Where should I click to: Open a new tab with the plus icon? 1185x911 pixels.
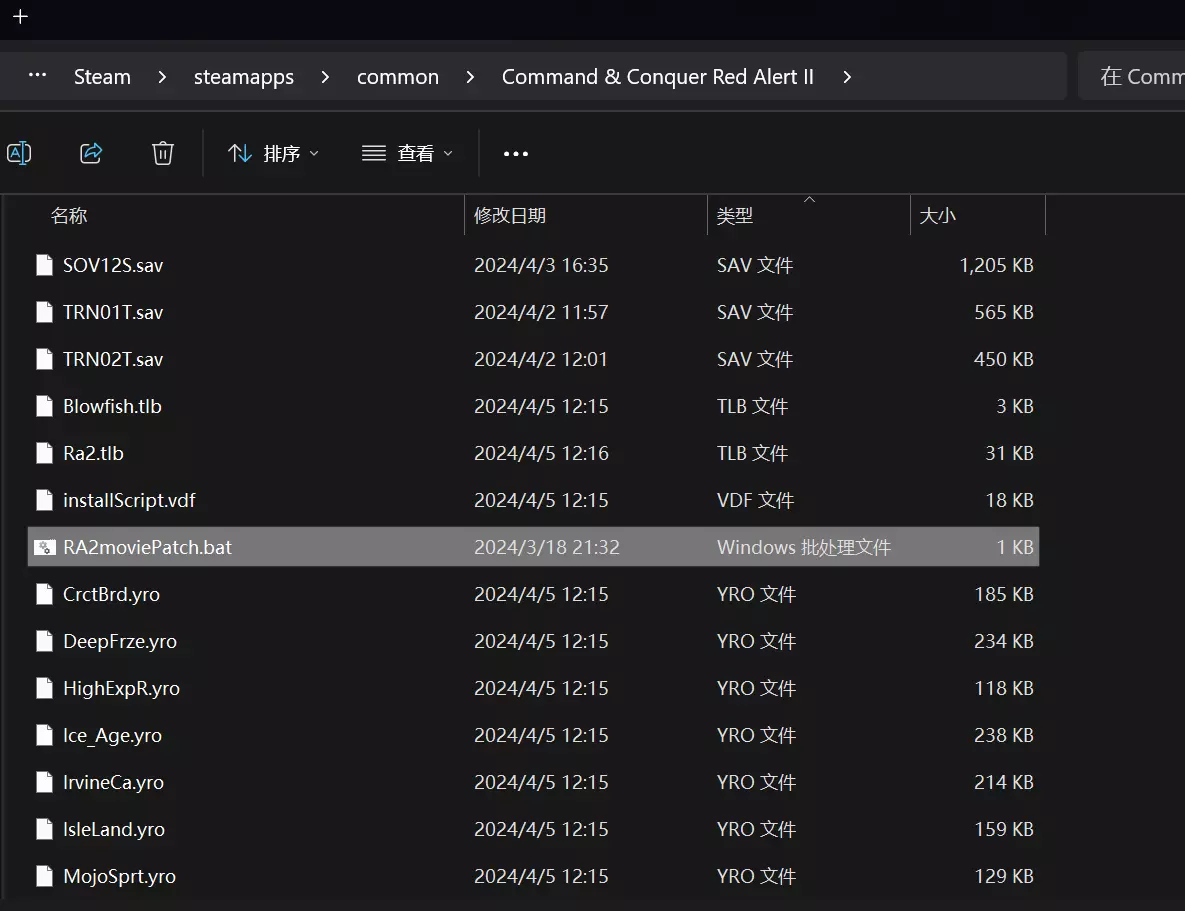point(20,17)
